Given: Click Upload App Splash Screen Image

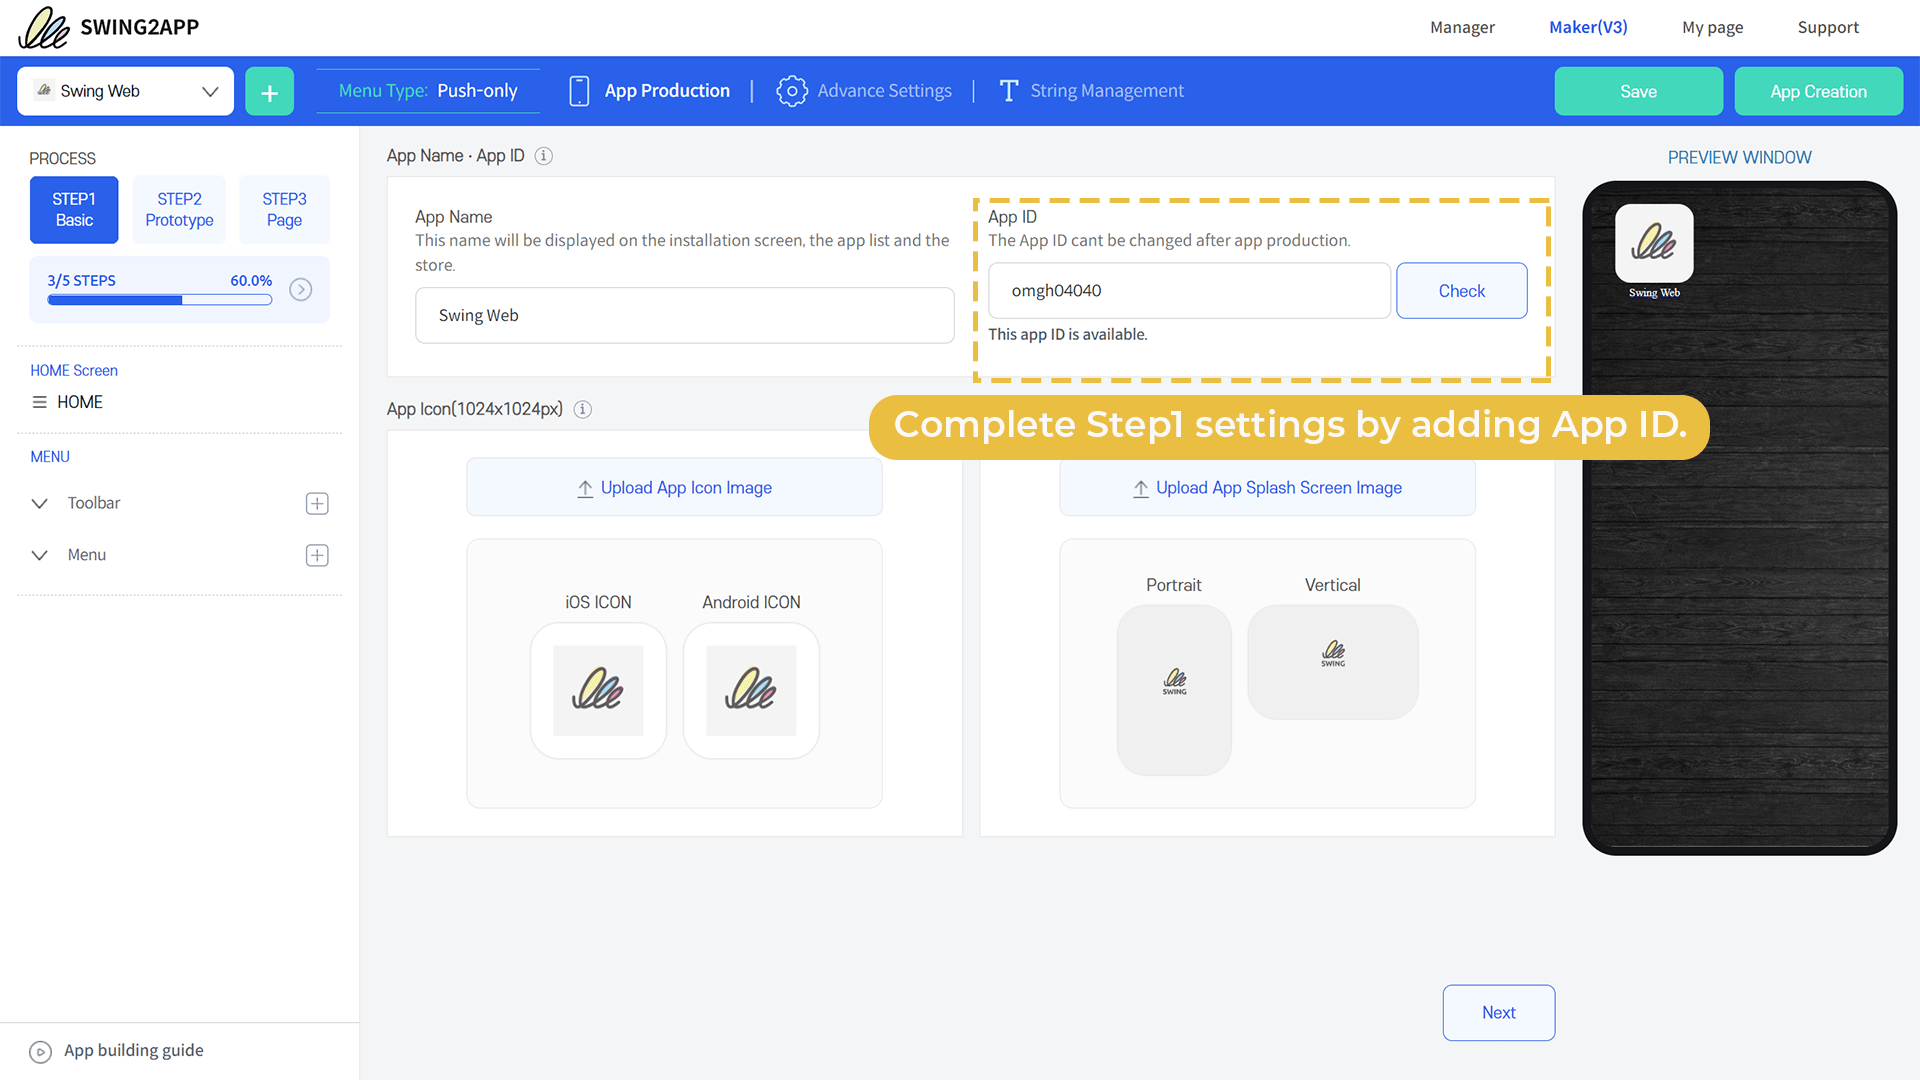Looking at the screenshot, I should [1267, 487].
